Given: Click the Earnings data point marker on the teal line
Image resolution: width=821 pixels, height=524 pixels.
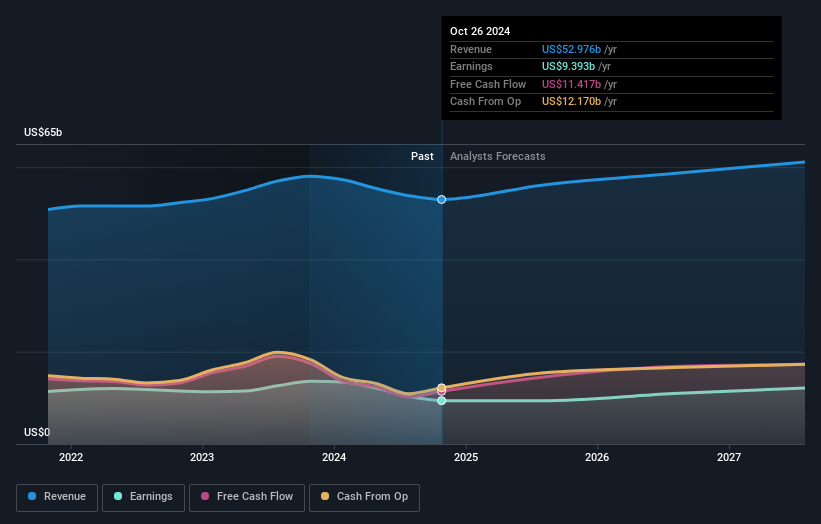Looking at the screenshot, I should point(442,400).
